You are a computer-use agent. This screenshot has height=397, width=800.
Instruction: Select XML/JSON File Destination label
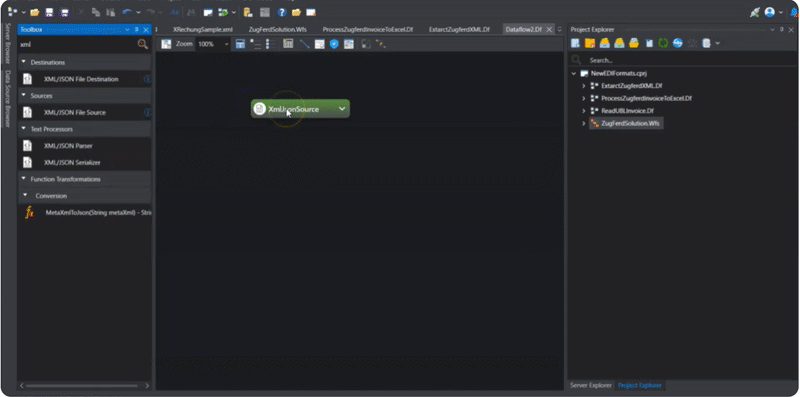point(81,79)
